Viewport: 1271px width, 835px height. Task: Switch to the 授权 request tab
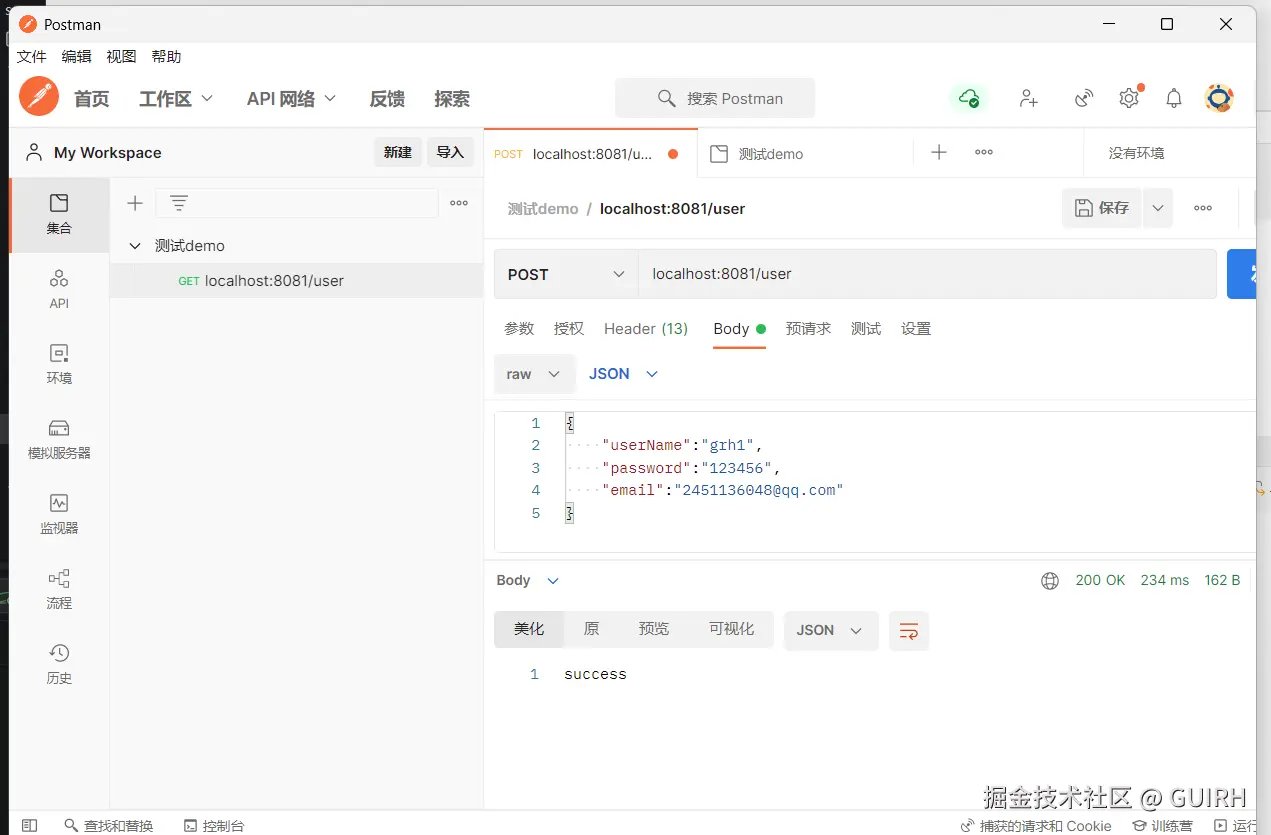pos(569,329)
